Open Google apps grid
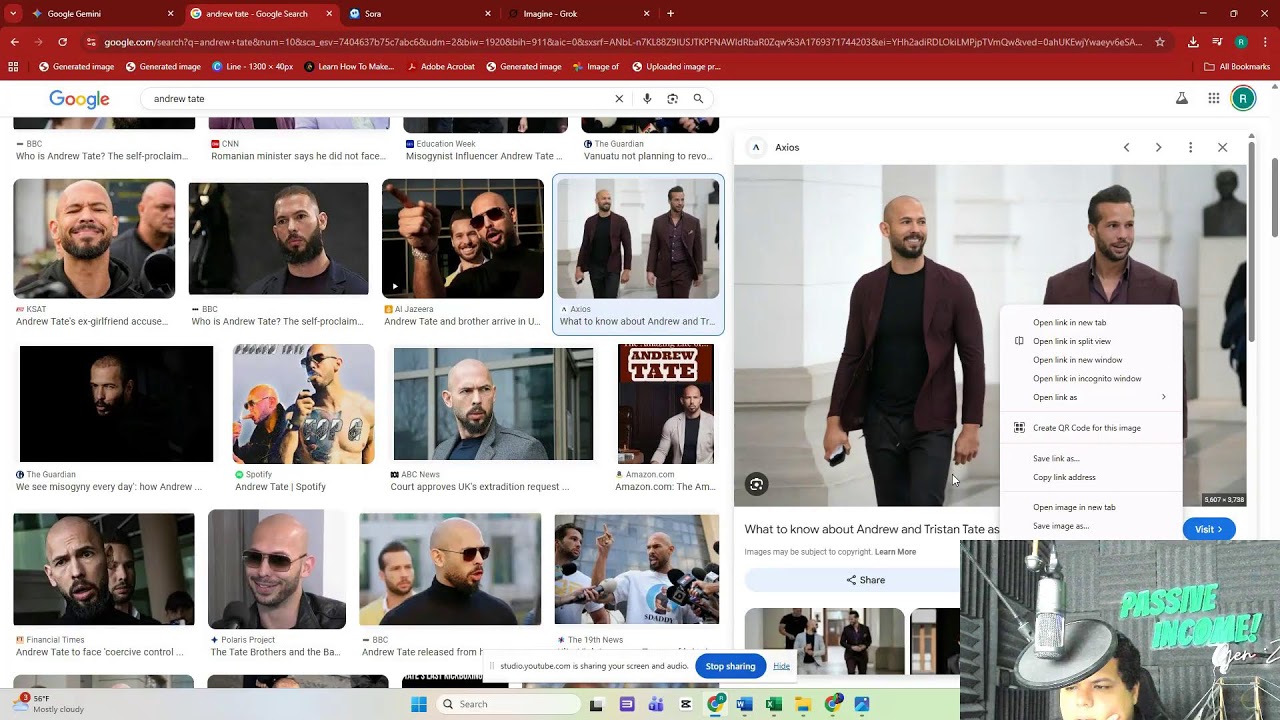Image resolution: width=1280 pixels, height=720 pixels. (x=1213, y=98)
